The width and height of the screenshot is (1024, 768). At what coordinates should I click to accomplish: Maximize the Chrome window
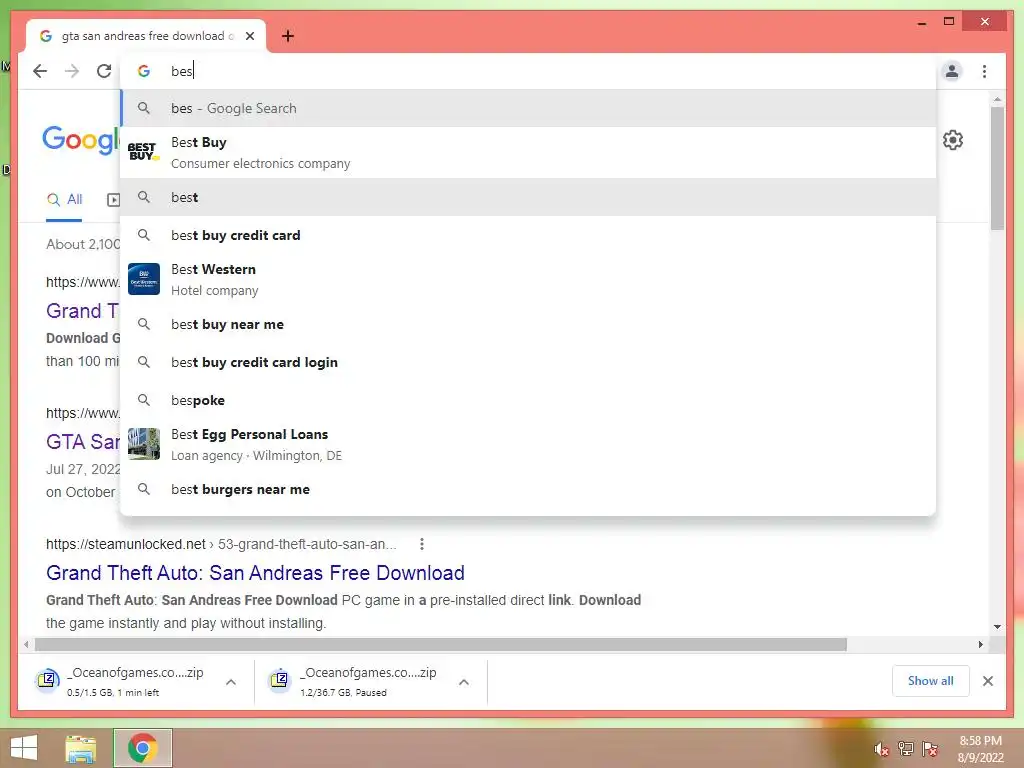pyautogui.click(x=949, y=22)
